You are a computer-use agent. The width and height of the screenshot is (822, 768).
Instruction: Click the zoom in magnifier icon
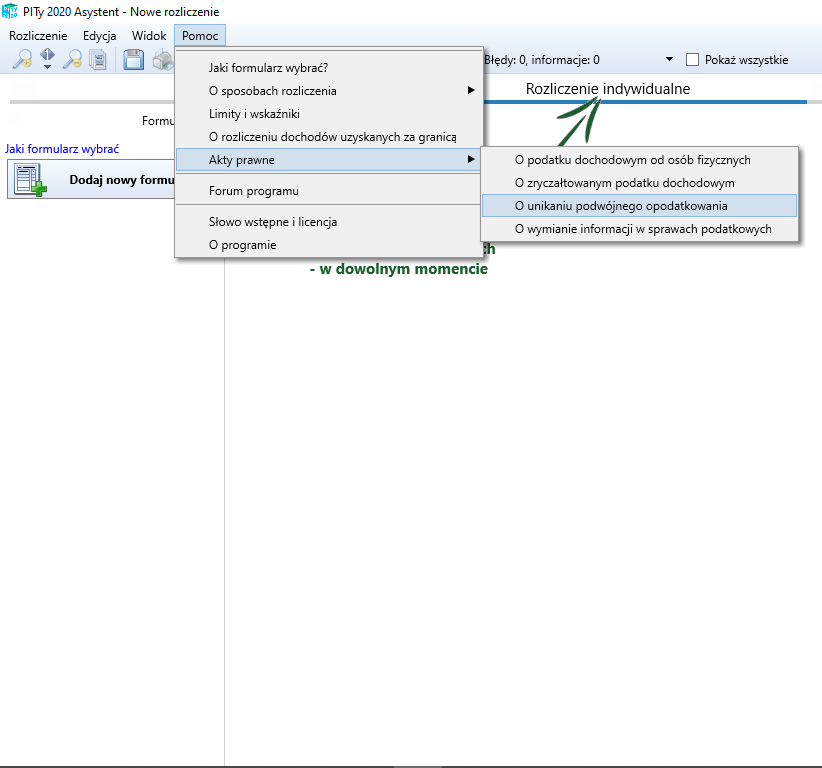(x=21, y=60)
